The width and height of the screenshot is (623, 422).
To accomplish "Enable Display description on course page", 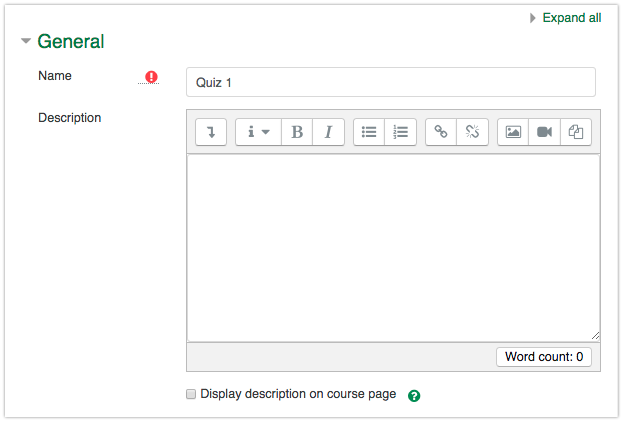I will click(192, 394).
